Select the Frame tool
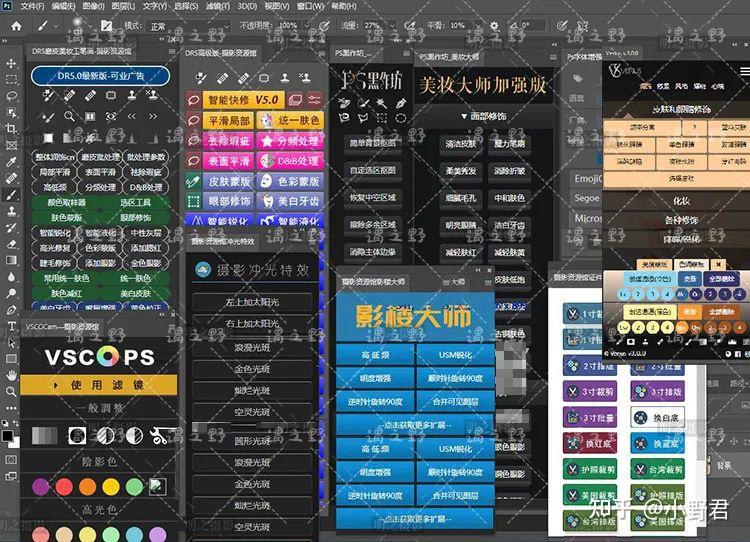This screenshot has width=750, height=542. coord(11,145)
